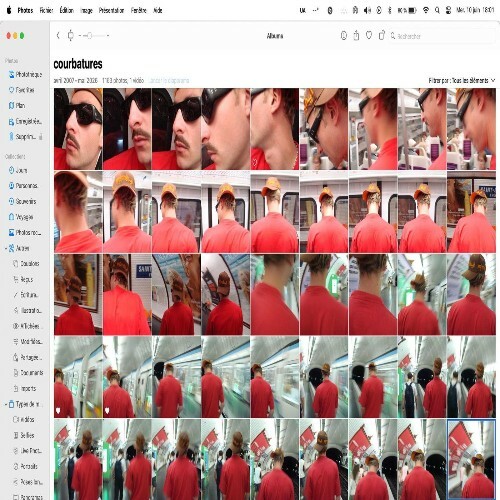Rotate the photo with toolbar icon
This screenshot has width=500, height=500.
click(x=382, y=35)
